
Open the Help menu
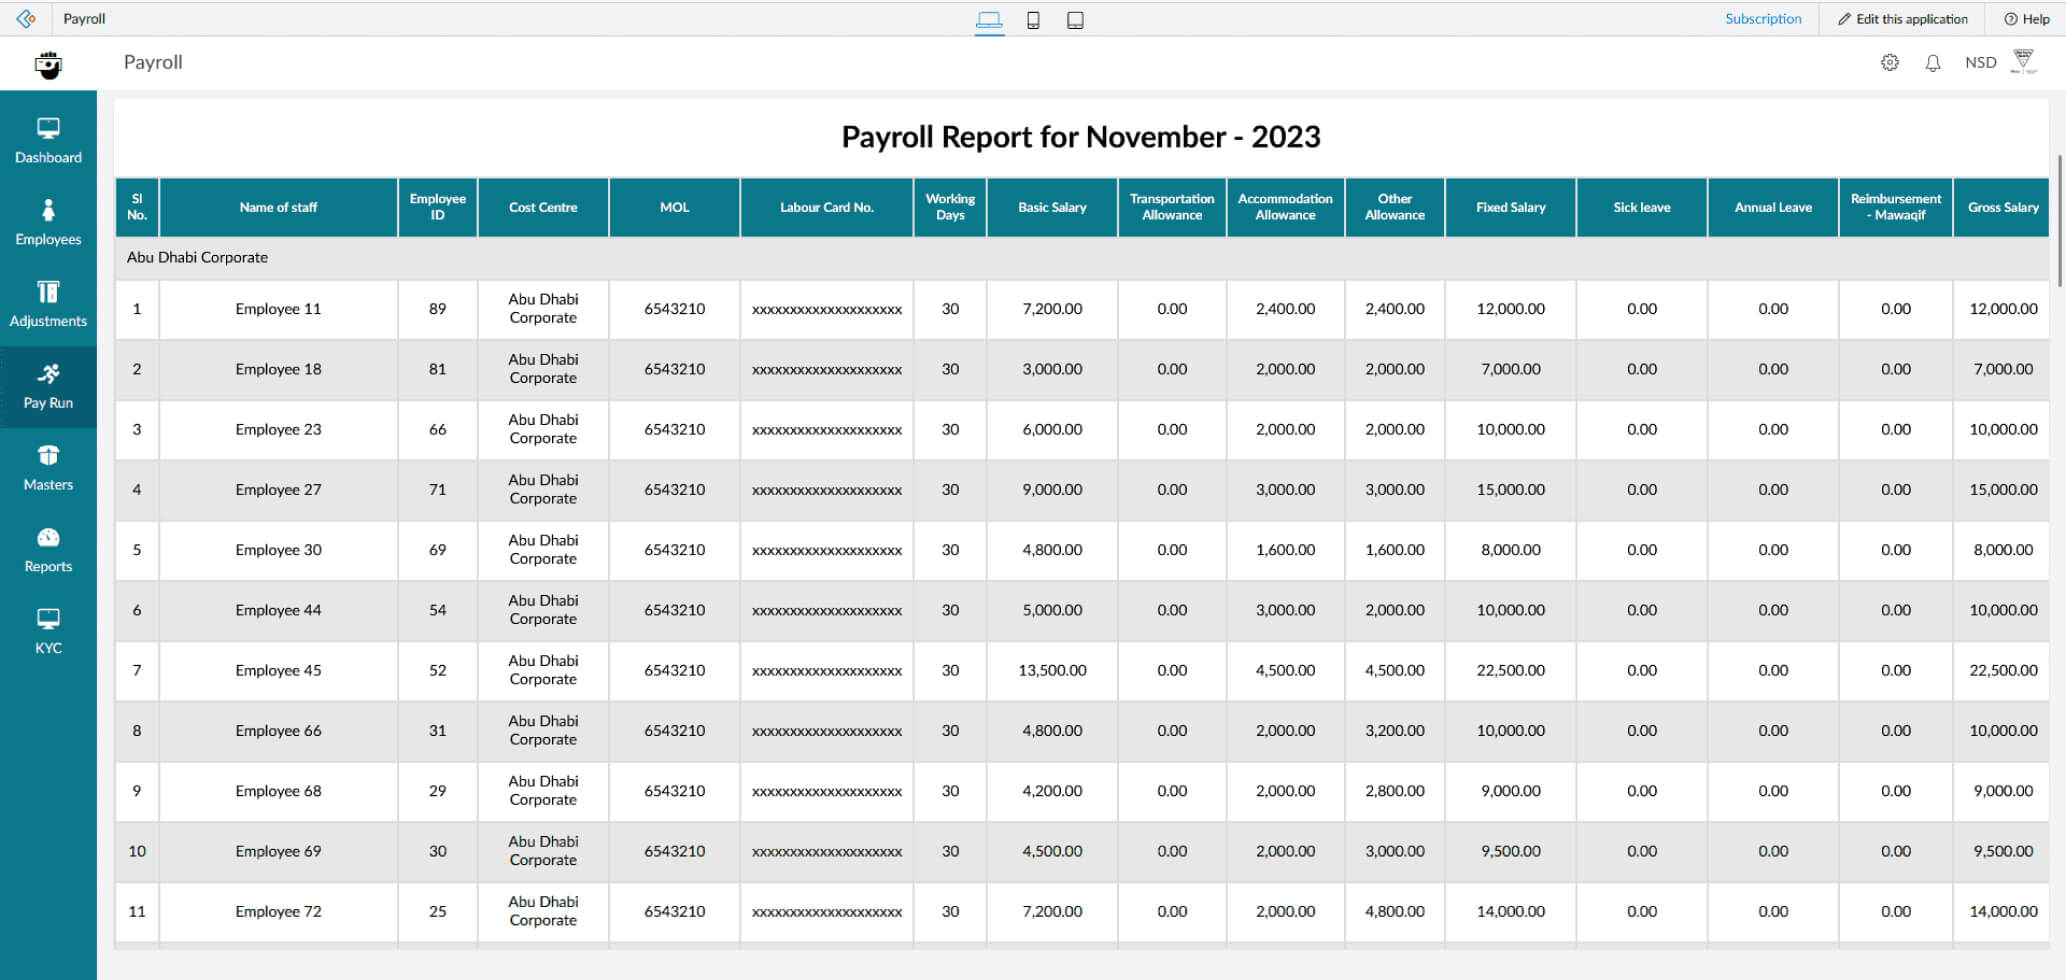click(2026, 18)
